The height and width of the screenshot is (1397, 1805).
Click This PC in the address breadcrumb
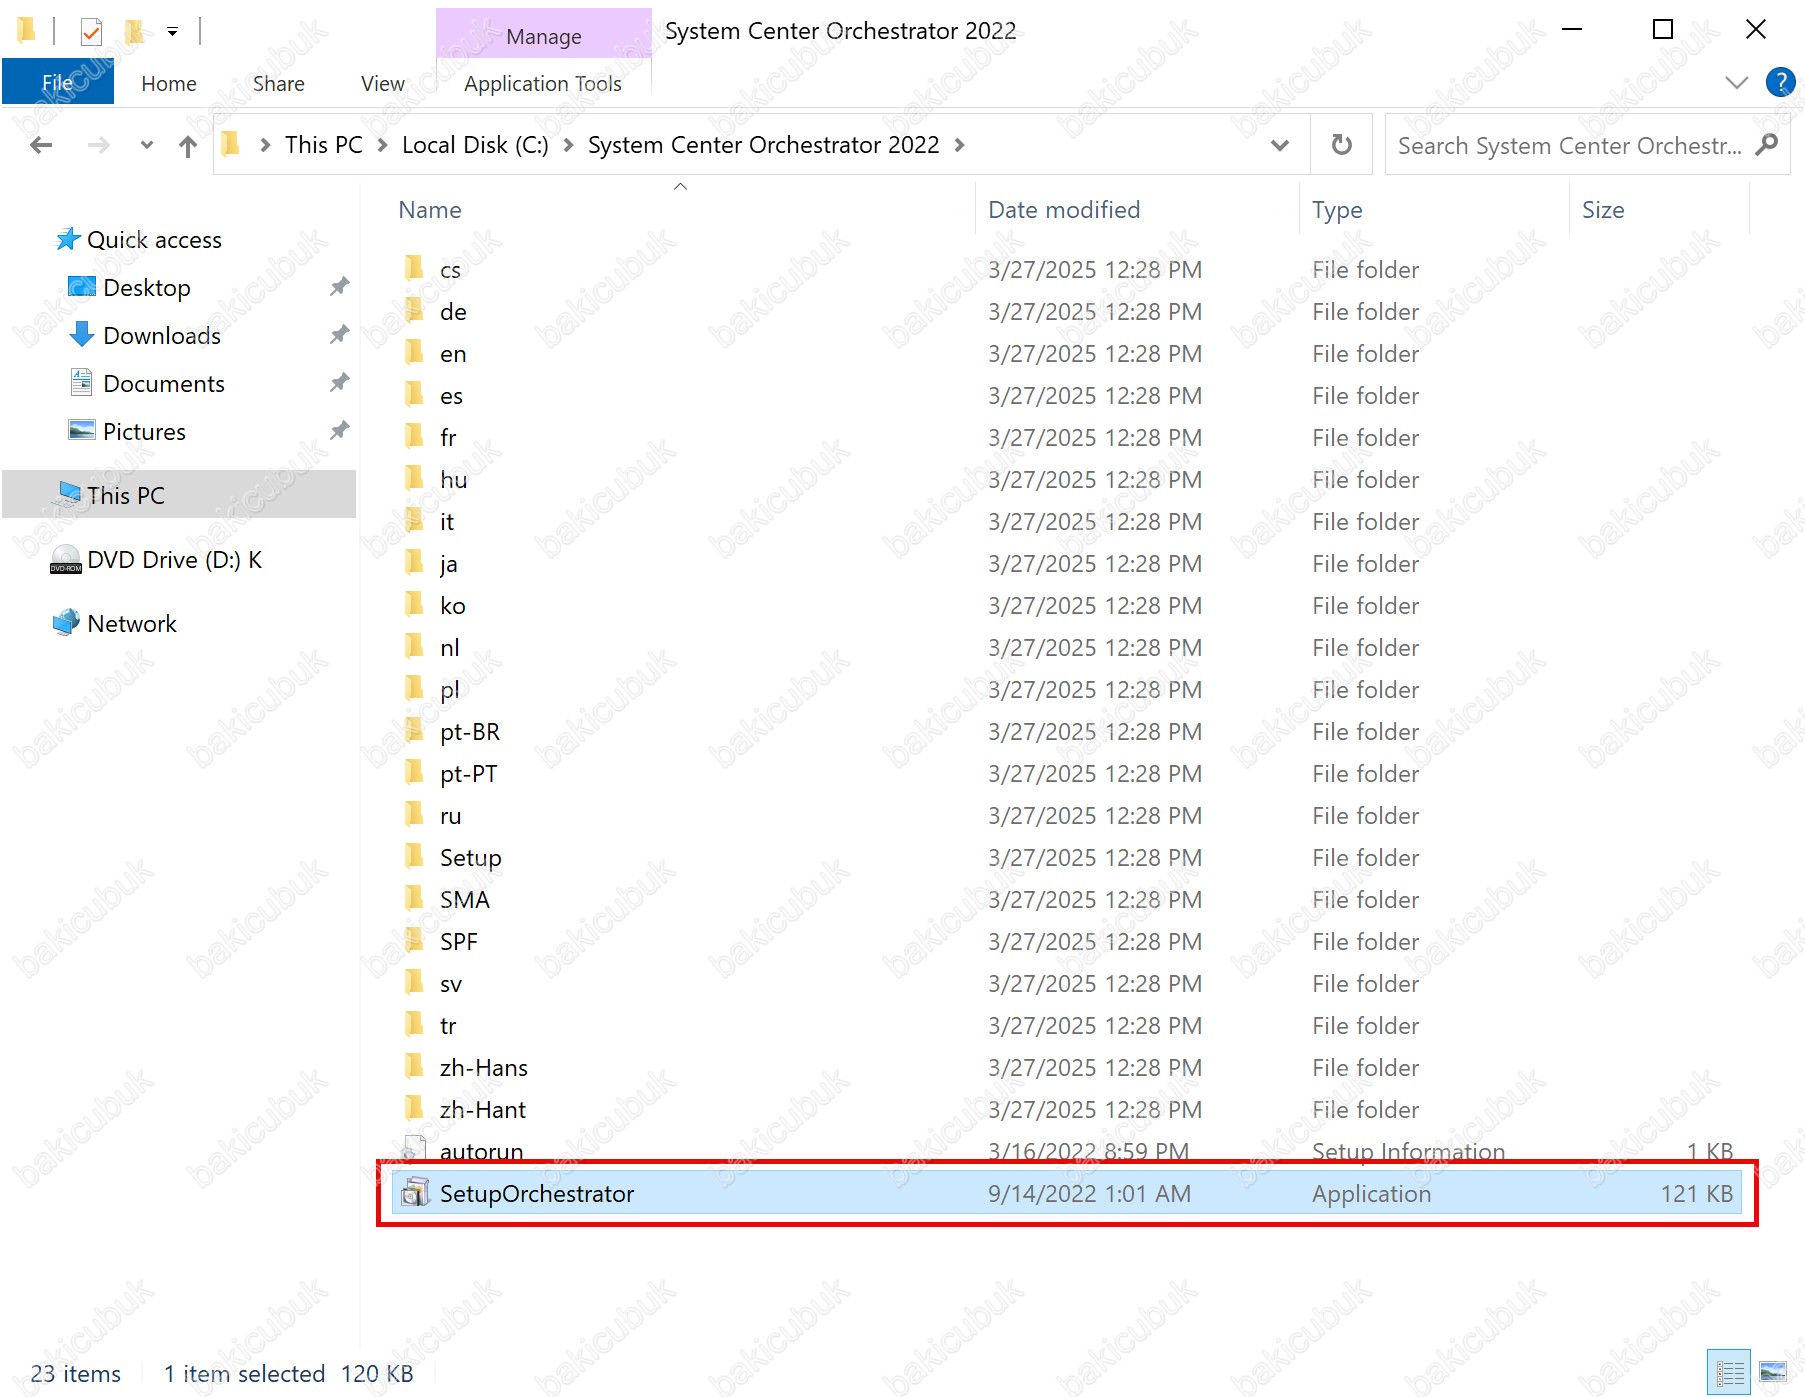(x=323, y=145)
